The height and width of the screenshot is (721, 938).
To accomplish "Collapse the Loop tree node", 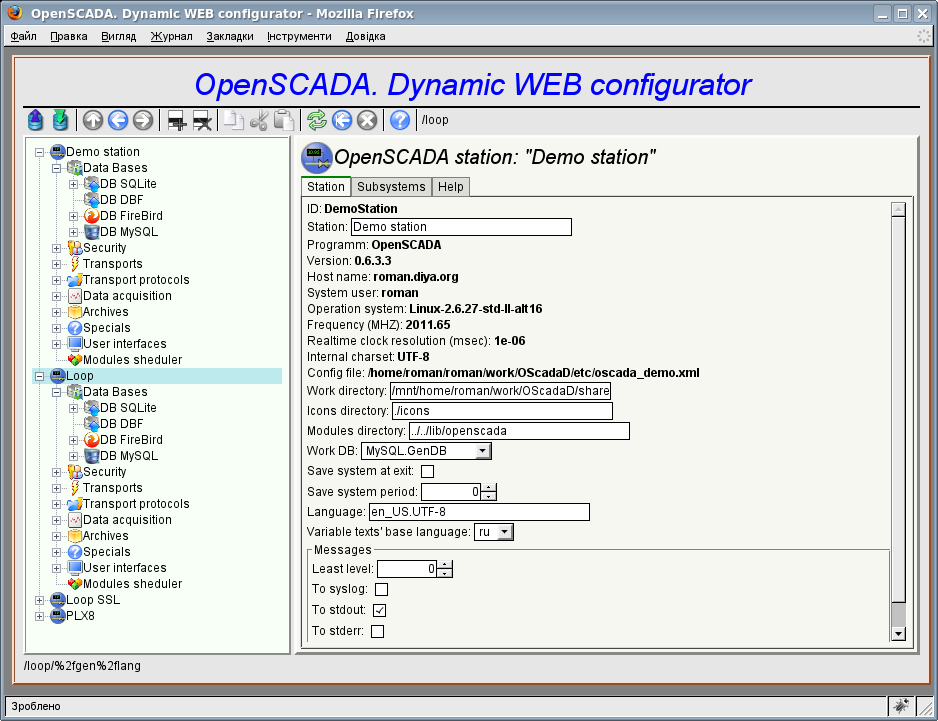I will [x=39, y=376].
